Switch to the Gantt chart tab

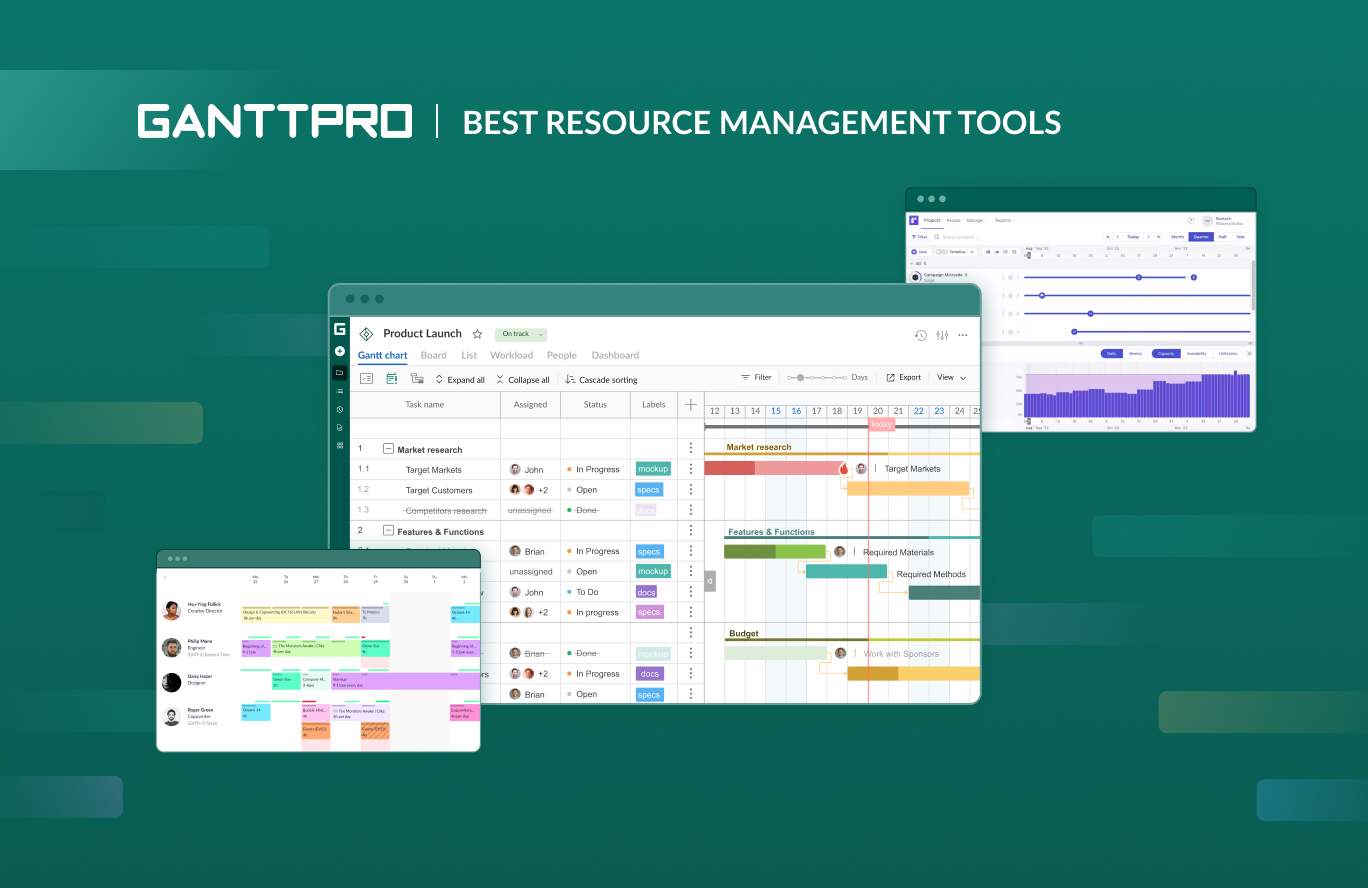click(383, 356)
